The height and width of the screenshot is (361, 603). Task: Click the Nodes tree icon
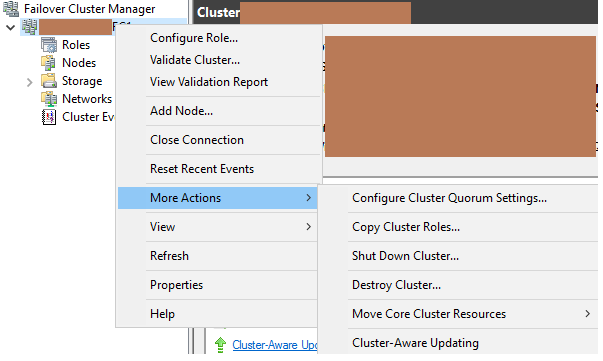pos(49,63)
